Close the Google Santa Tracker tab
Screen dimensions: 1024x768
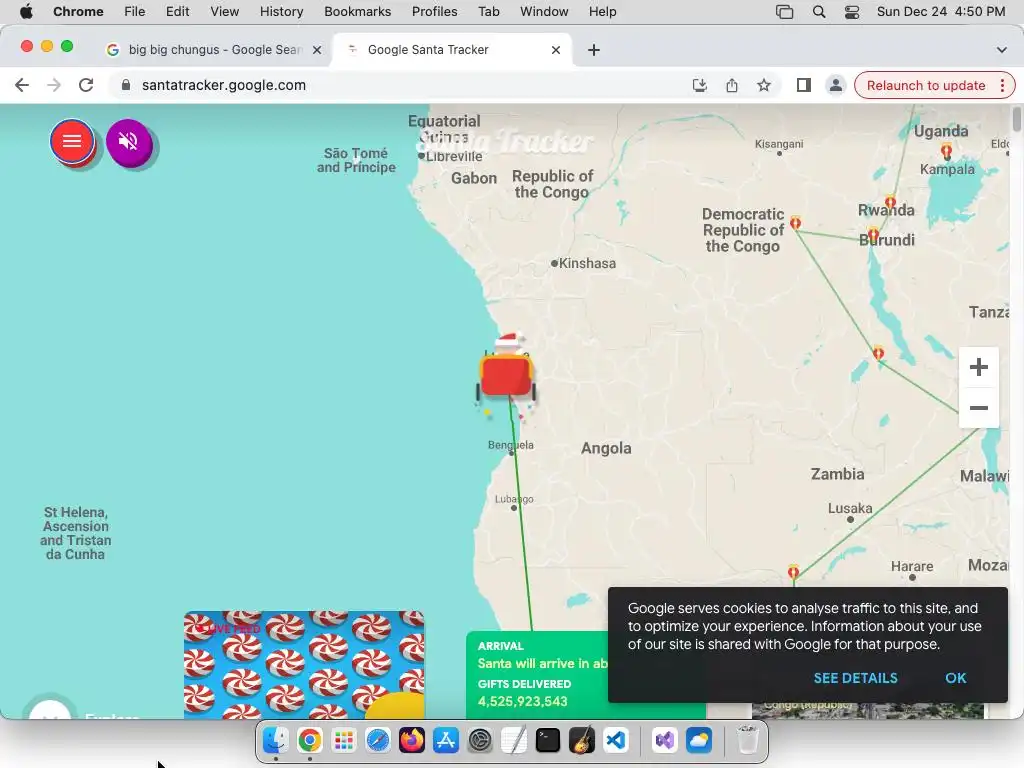556,50
